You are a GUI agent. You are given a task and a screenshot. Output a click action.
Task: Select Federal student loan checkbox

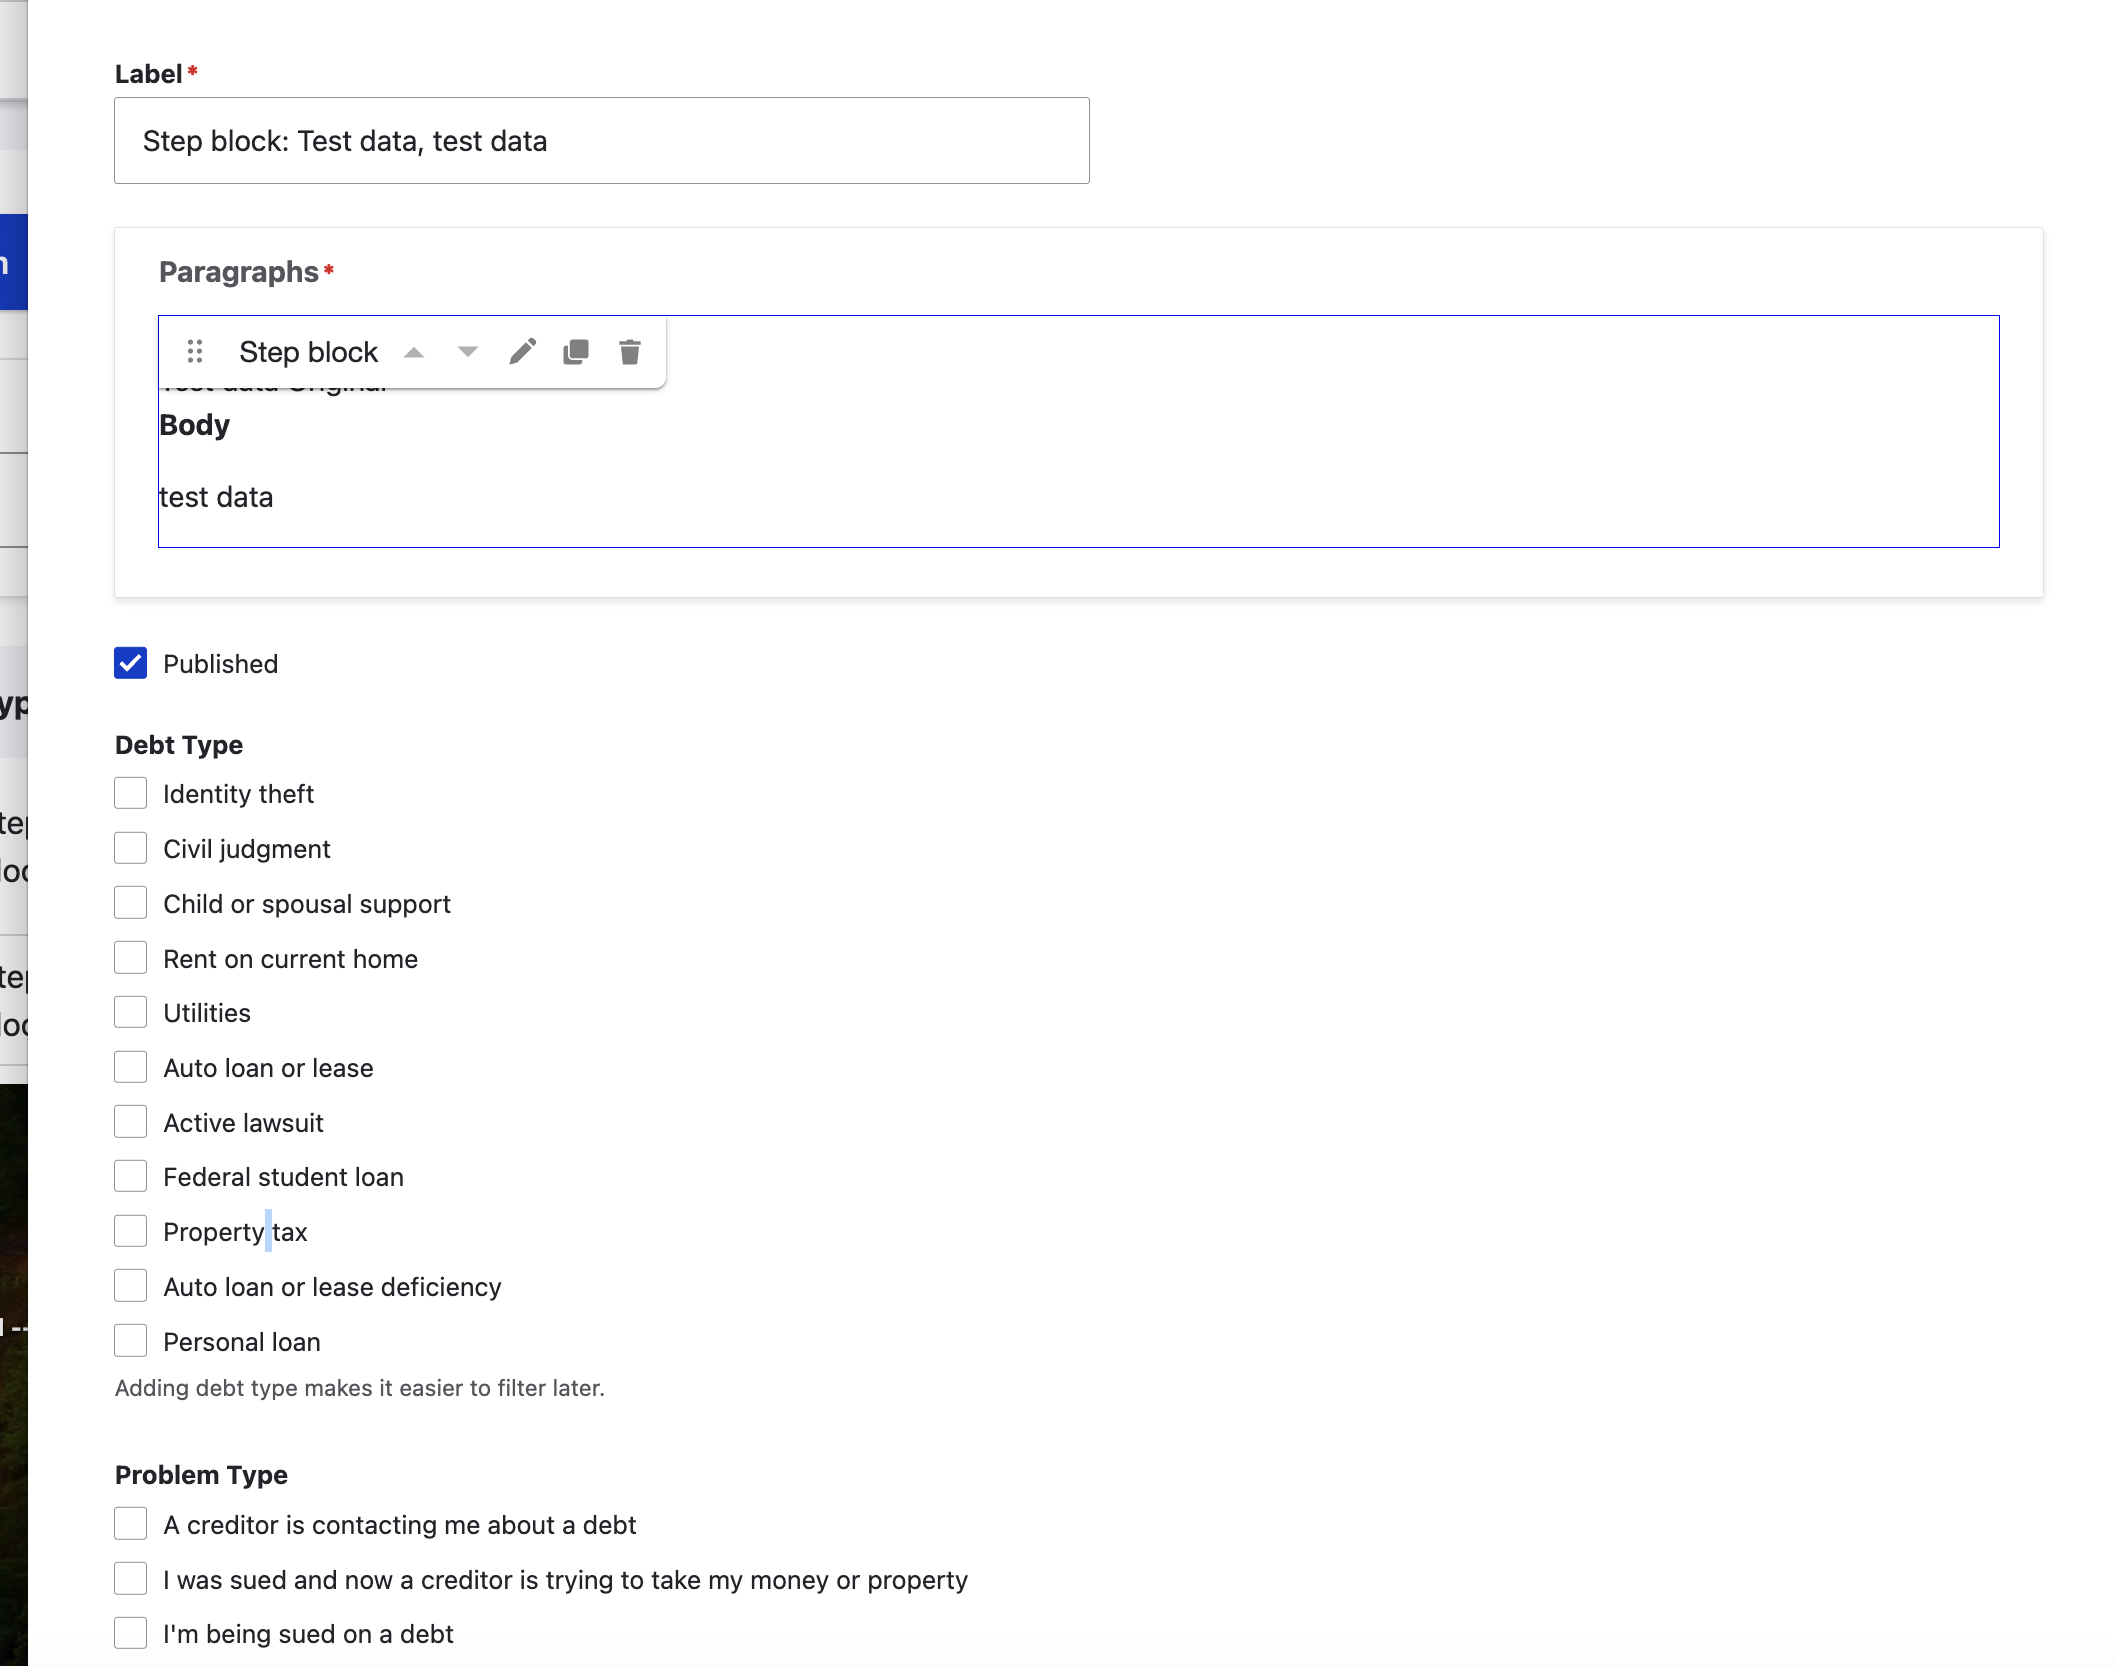(x=131, y=1176)
